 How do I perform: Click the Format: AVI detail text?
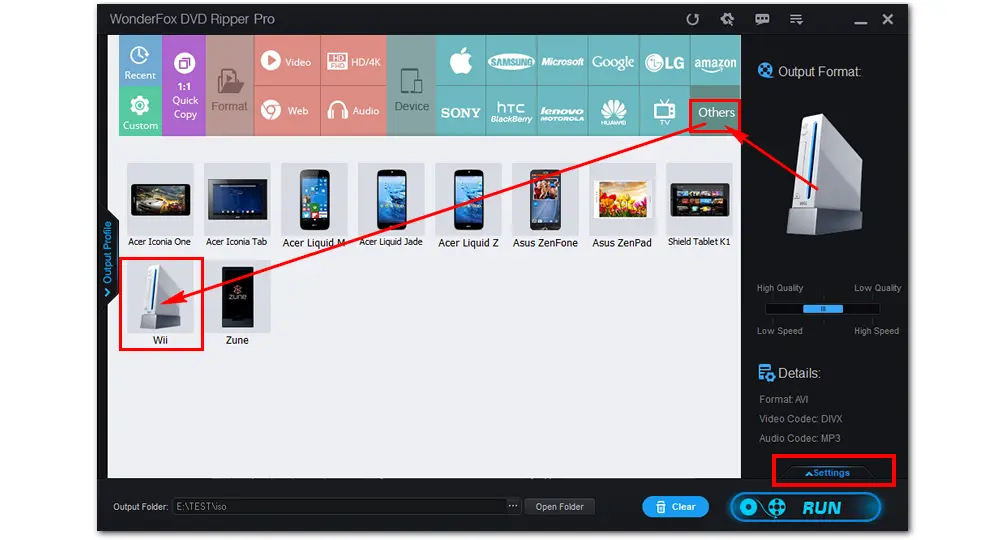coord(783,399)
